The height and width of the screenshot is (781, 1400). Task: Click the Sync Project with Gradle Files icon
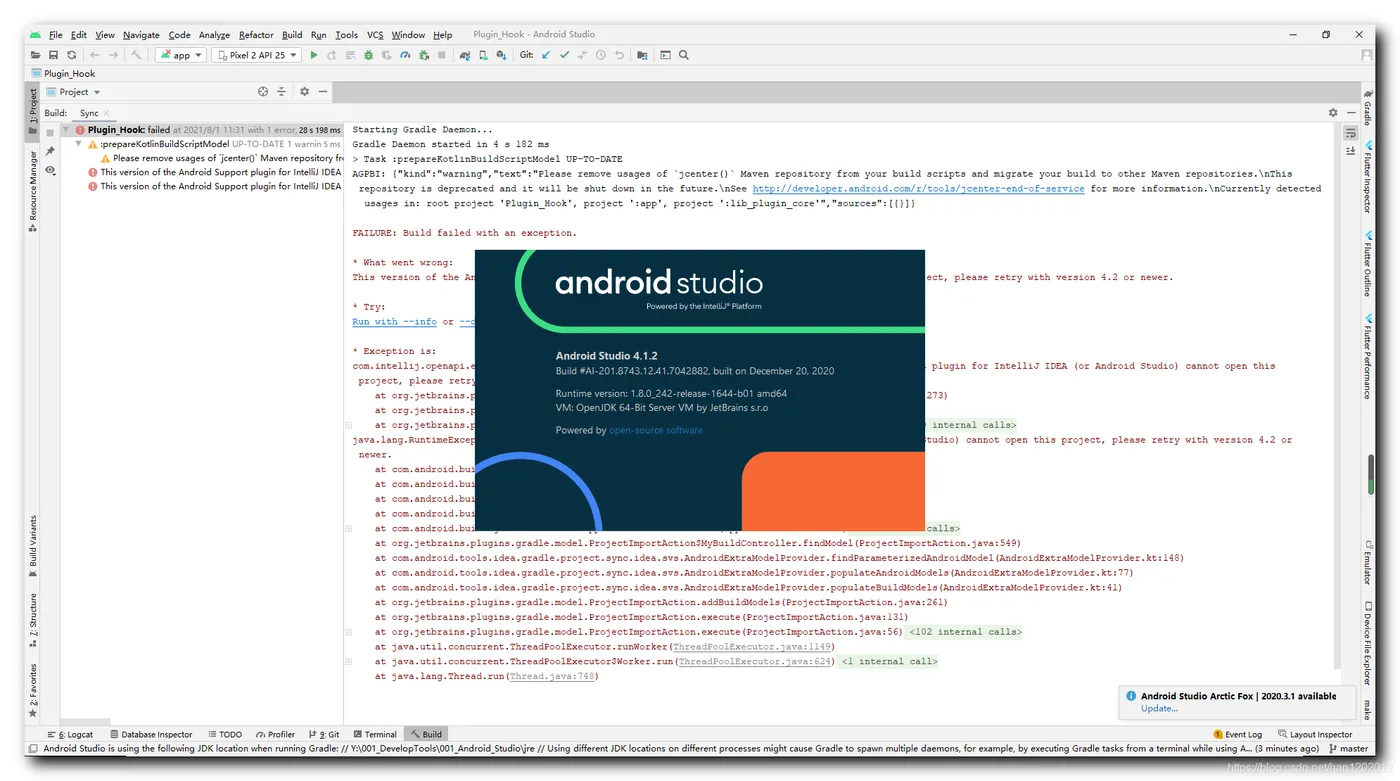pos(465,55)
